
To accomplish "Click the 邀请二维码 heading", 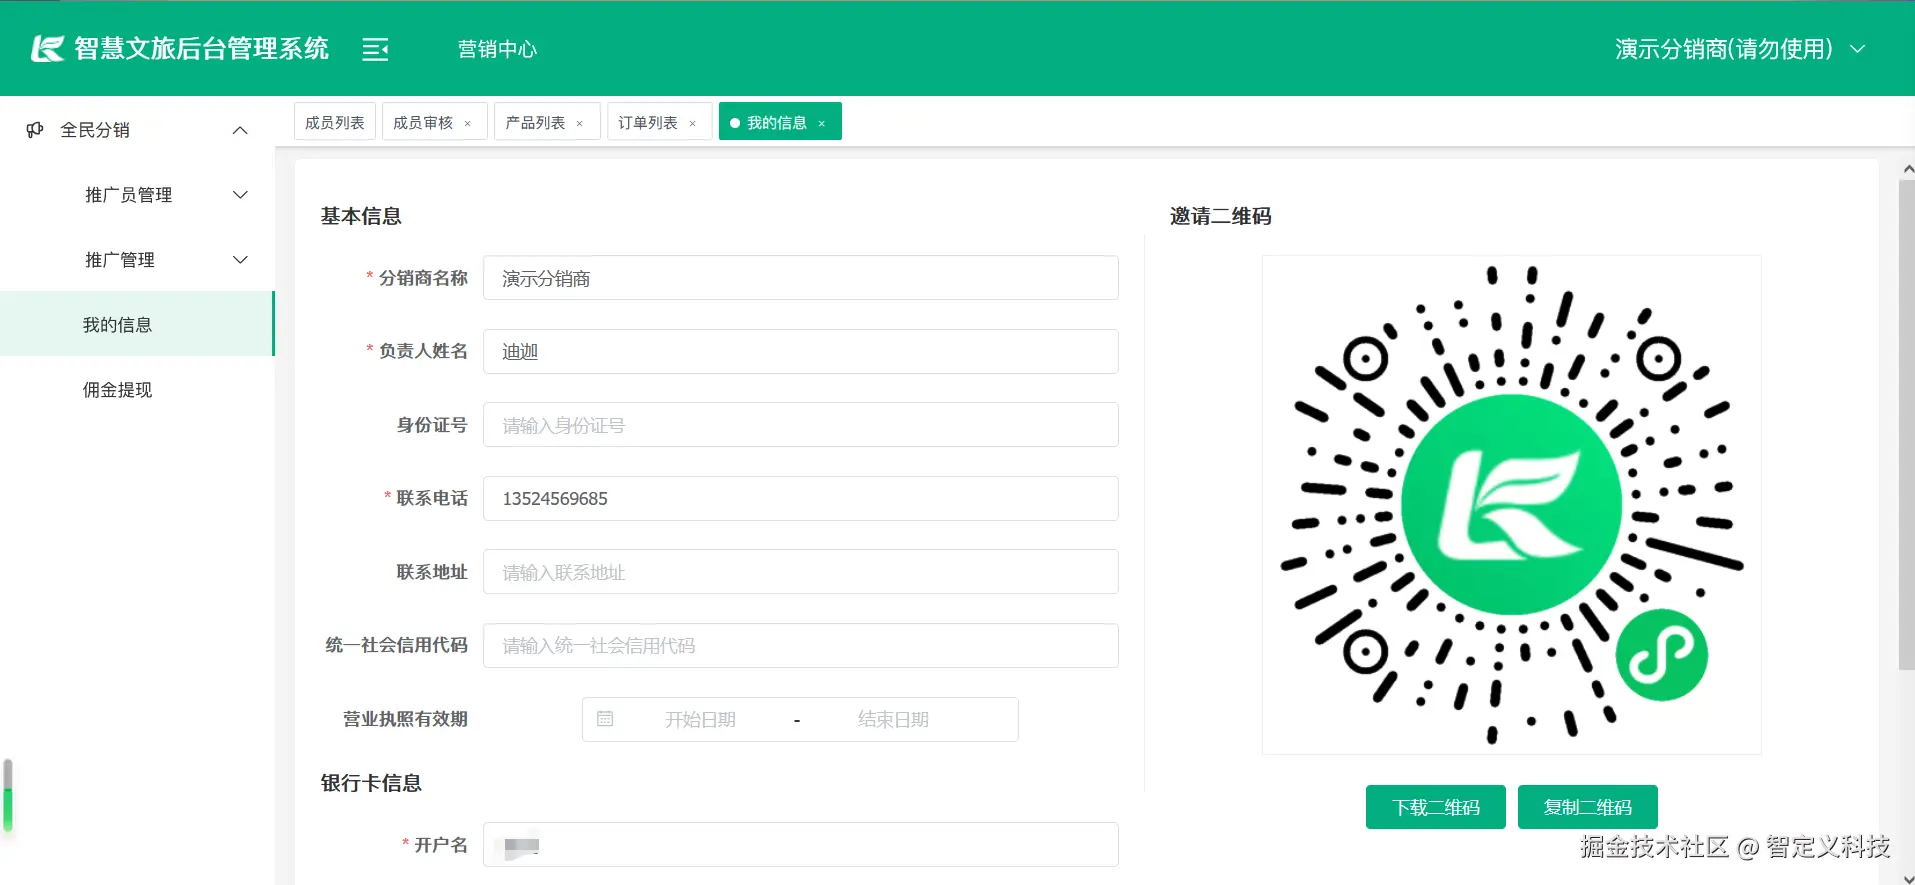I will [x=1221, y=216].
